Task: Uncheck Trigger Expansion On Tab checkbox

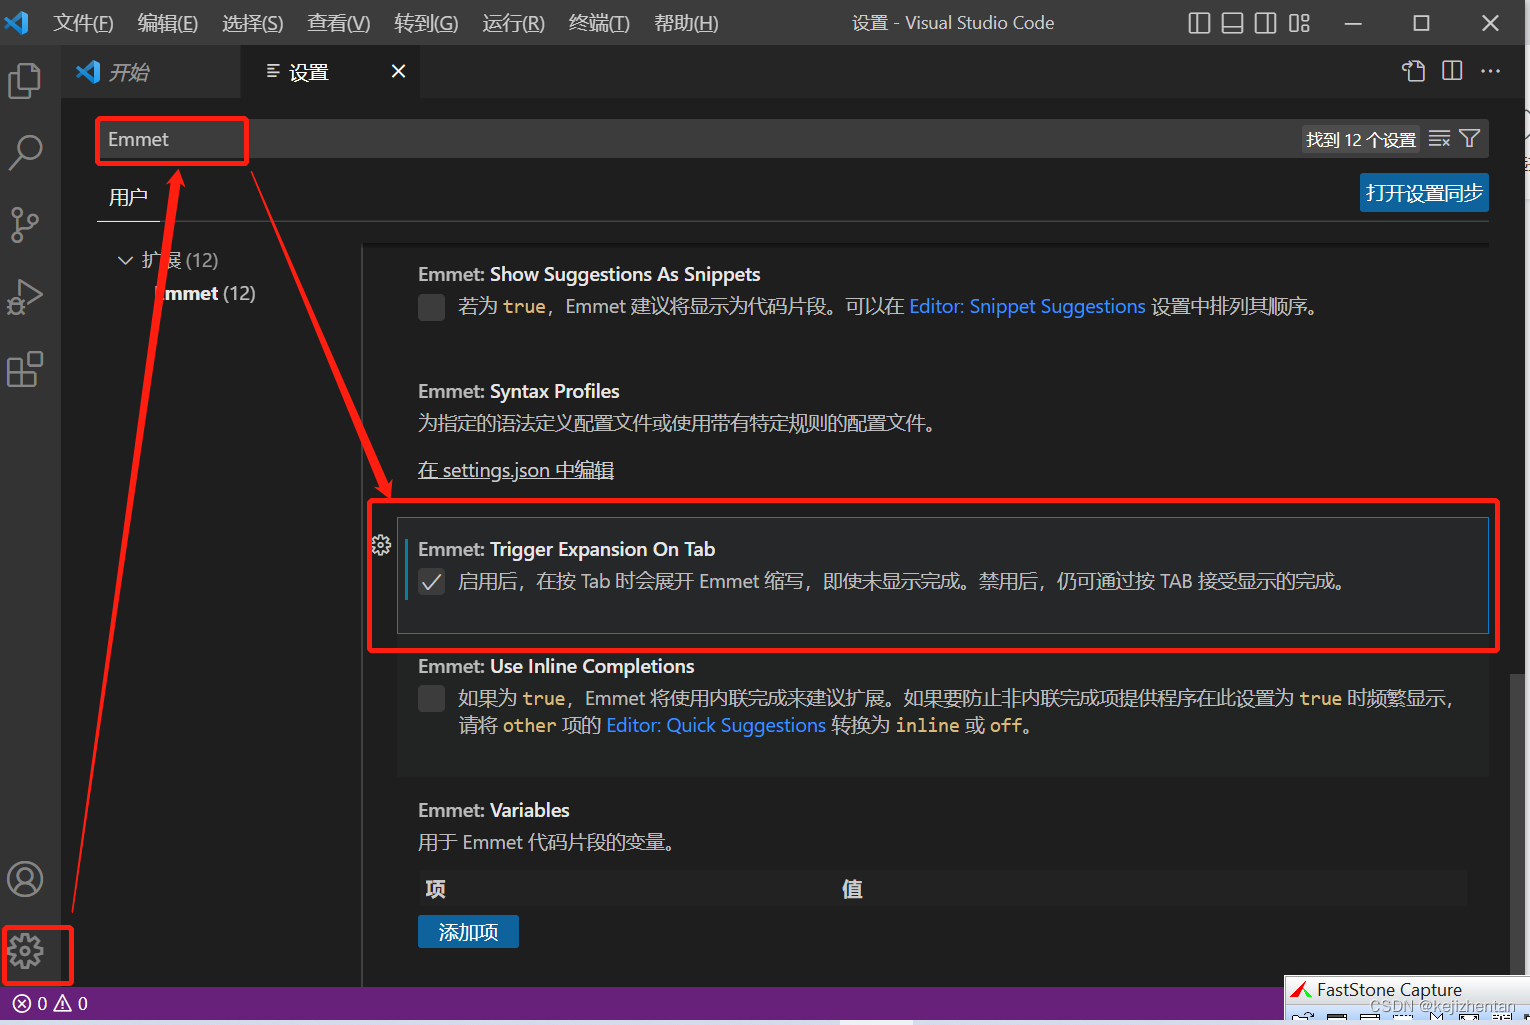Action: (431, 582)
